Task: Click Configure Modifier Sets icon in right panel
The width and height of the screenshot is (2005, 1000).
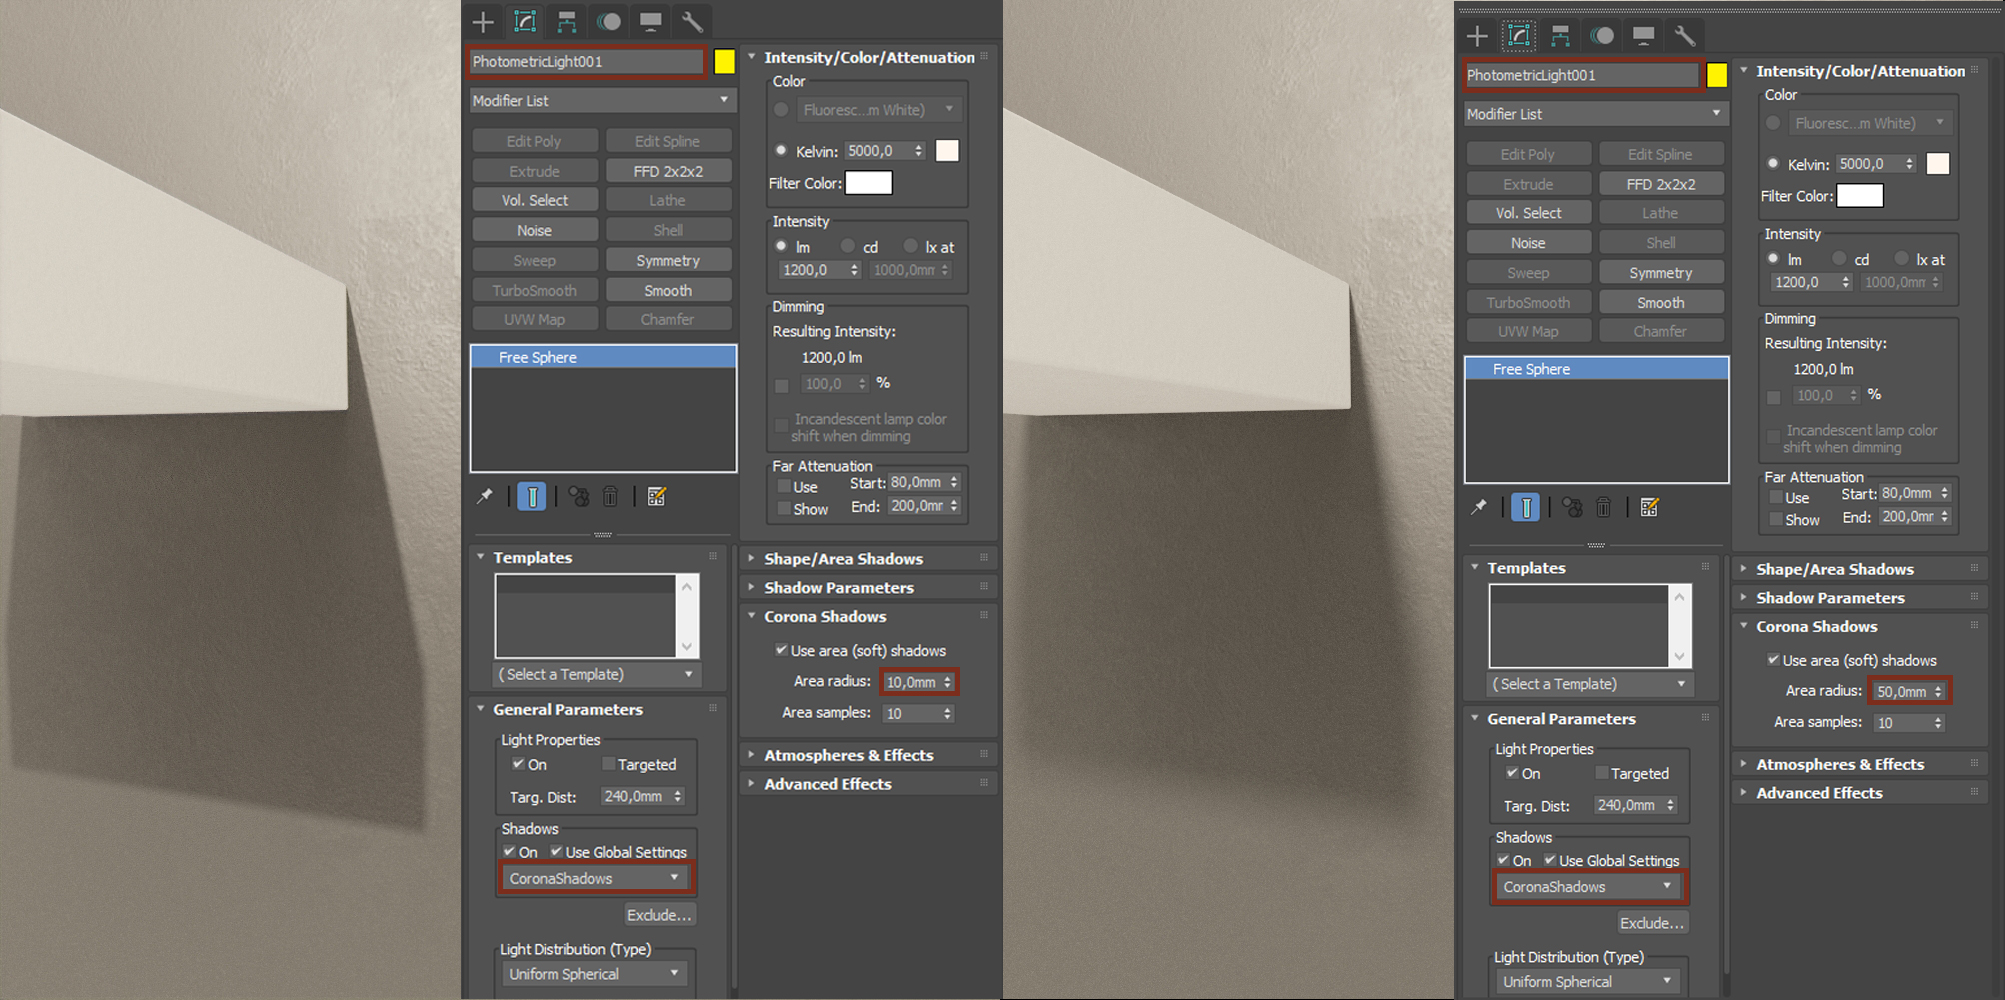Action: (x=1650, y=507)
